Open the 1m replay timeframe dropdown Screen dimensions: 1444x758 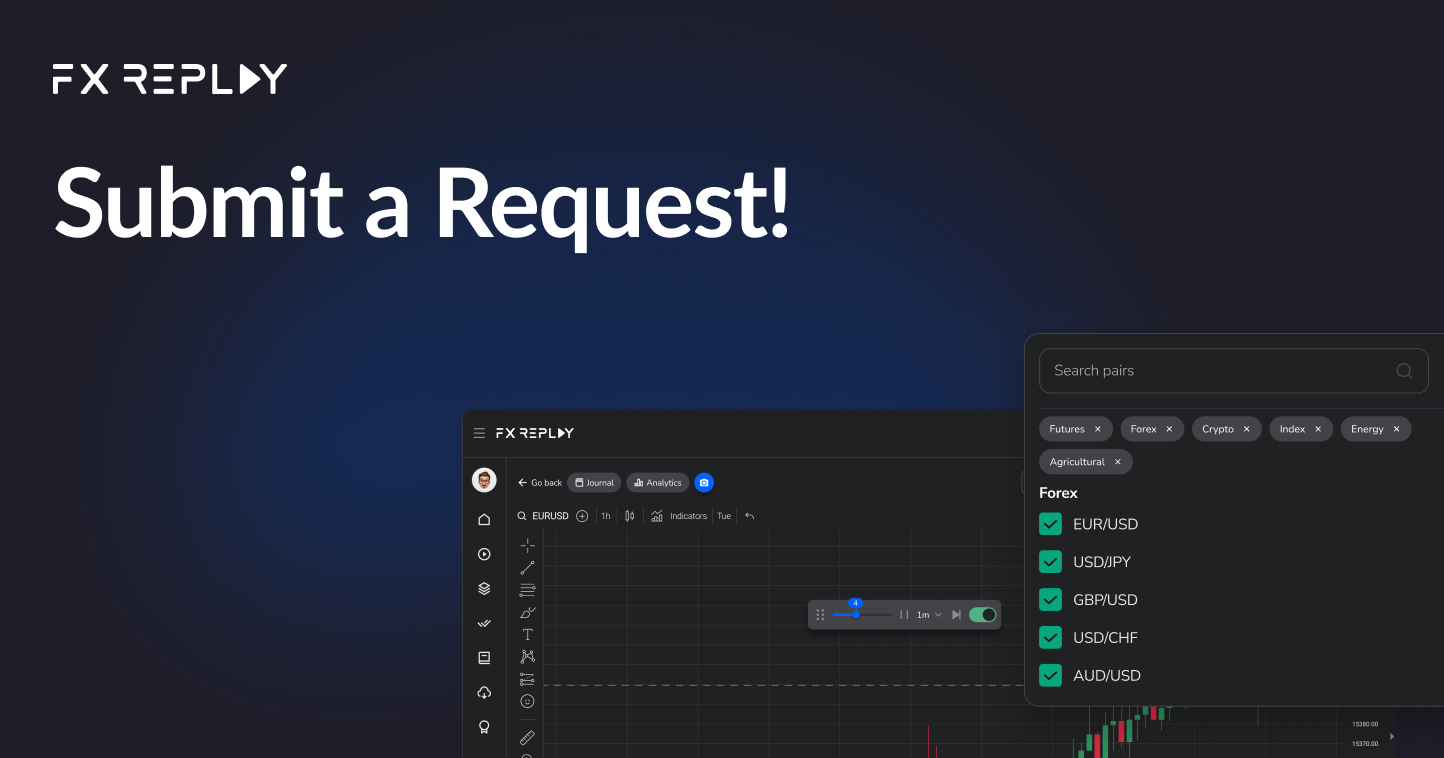pos(928,614)
